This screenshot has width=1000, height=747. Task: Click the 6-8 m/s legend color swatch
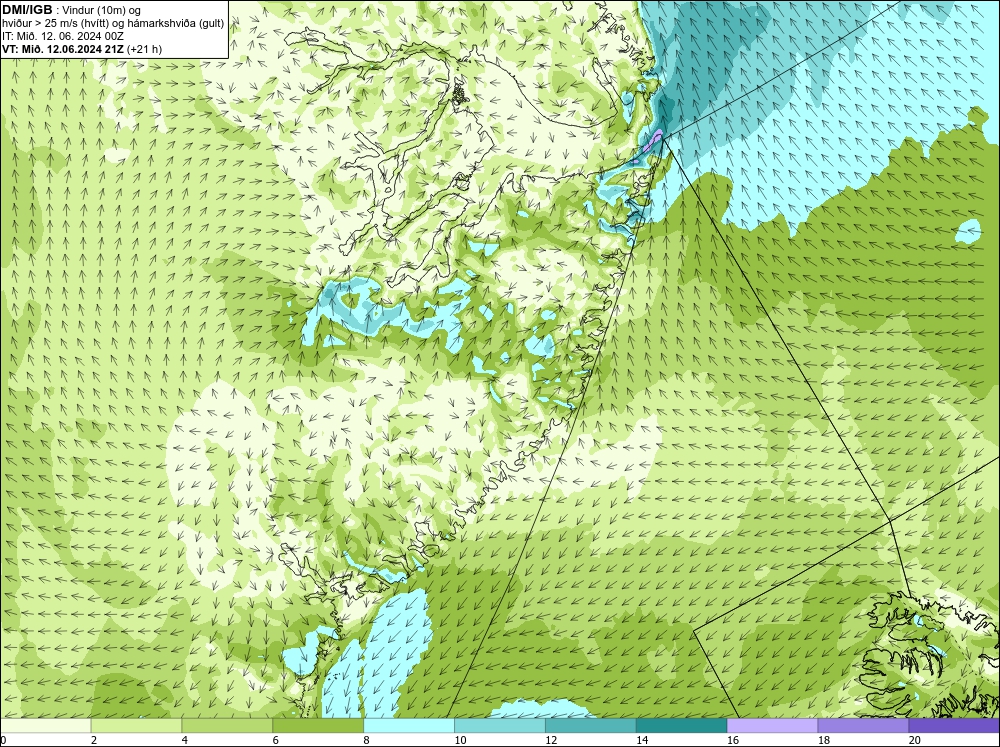(318, 725)
